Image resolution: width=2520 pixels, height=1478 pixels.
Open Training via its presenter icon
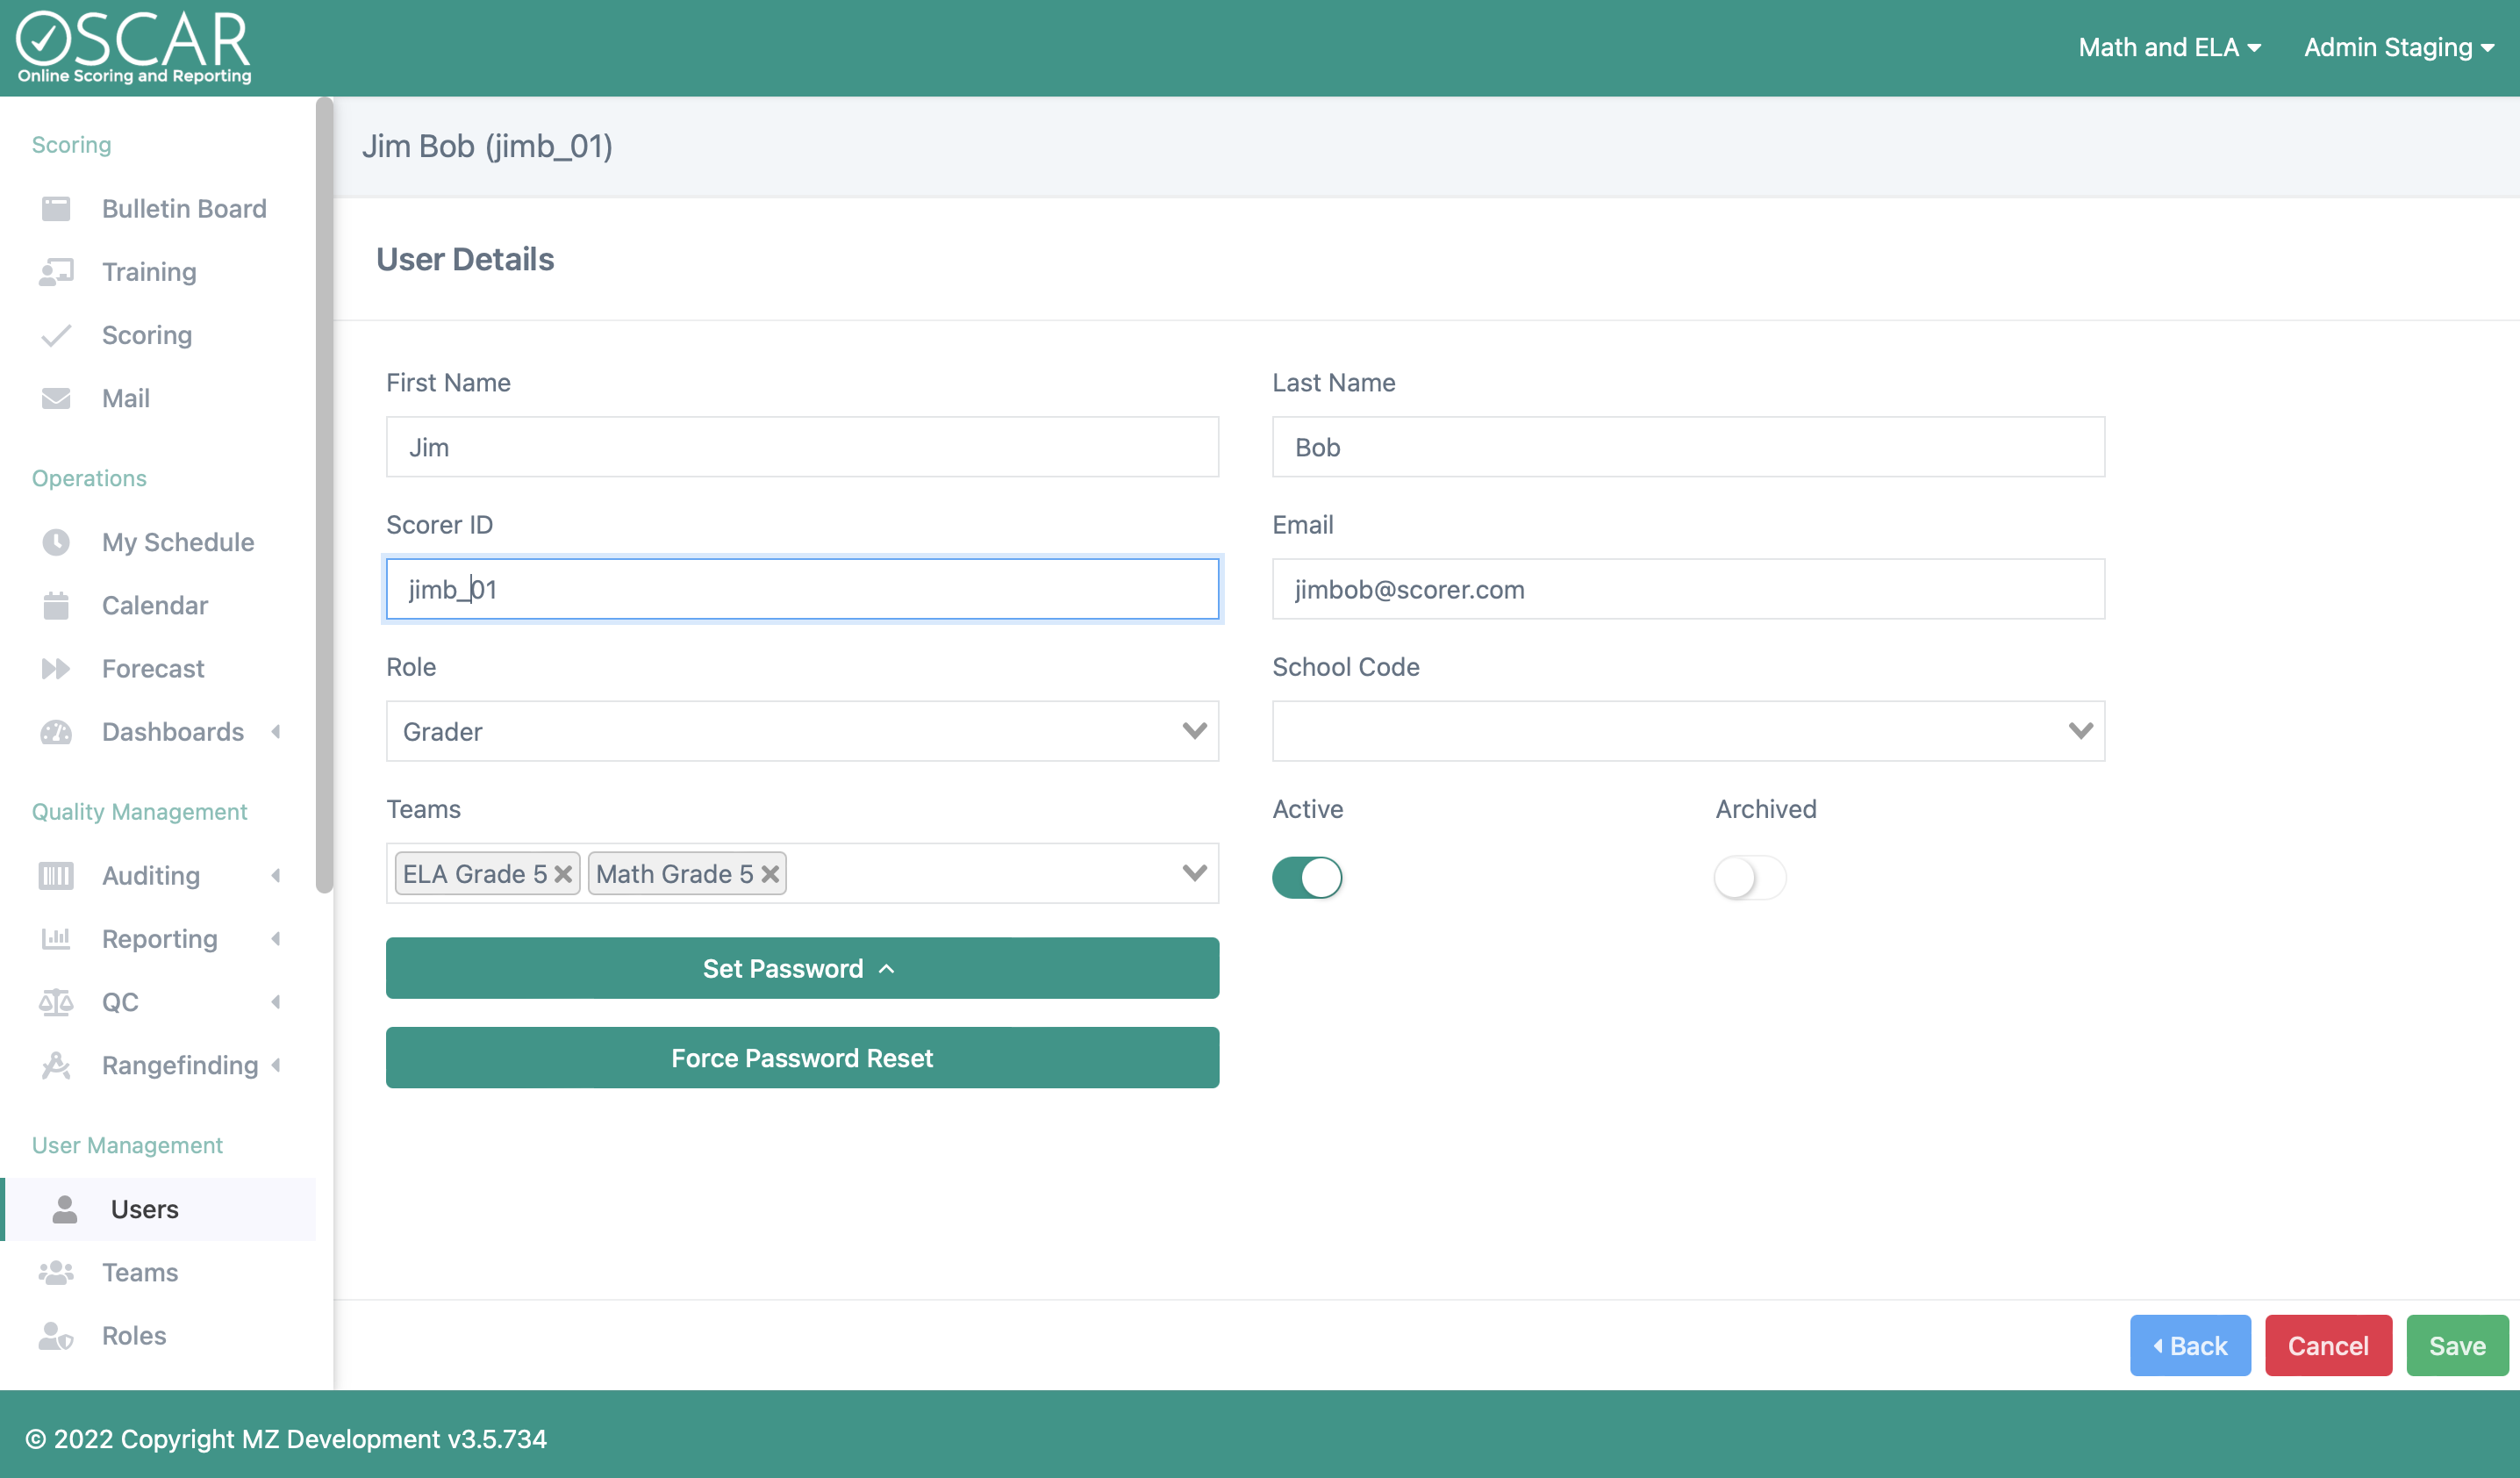tap(56, 272)
